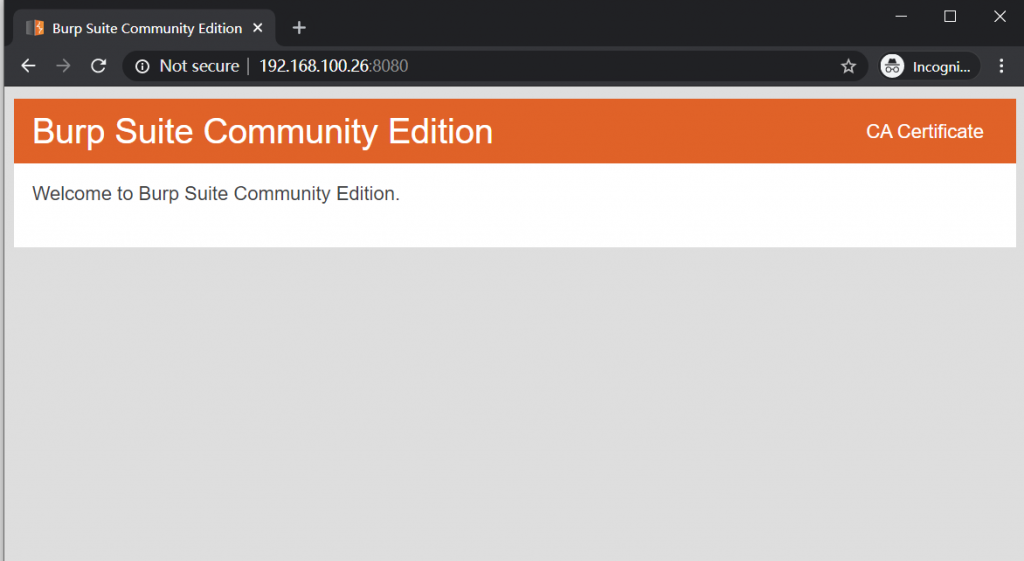Click the Welcome to Burp Suite text
Viewport: 1024px width, 561px height.
pos(216,194)
